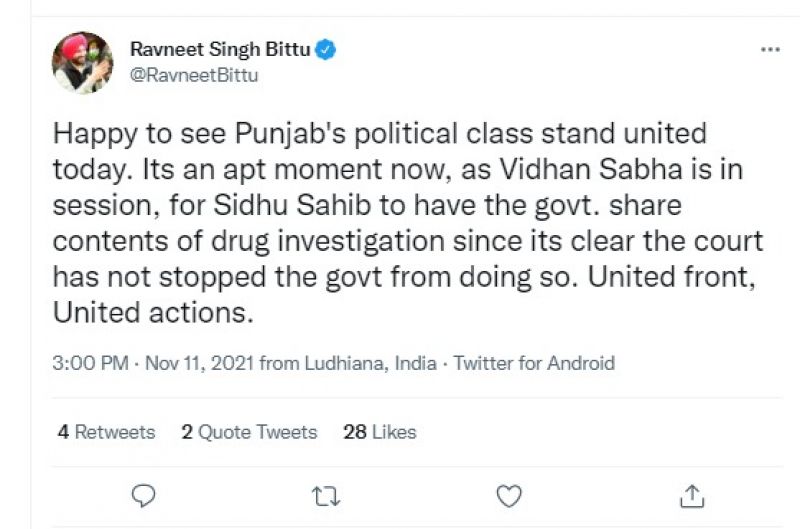The height and width of the screenshot is (529, 800).
Task: Click the final line "United actions."
Action: click(150, 313)
